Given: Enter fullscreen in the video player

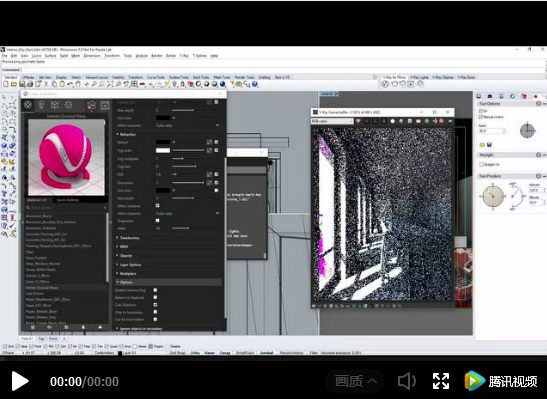Looking at the screenshot, I should coord(441,381).
